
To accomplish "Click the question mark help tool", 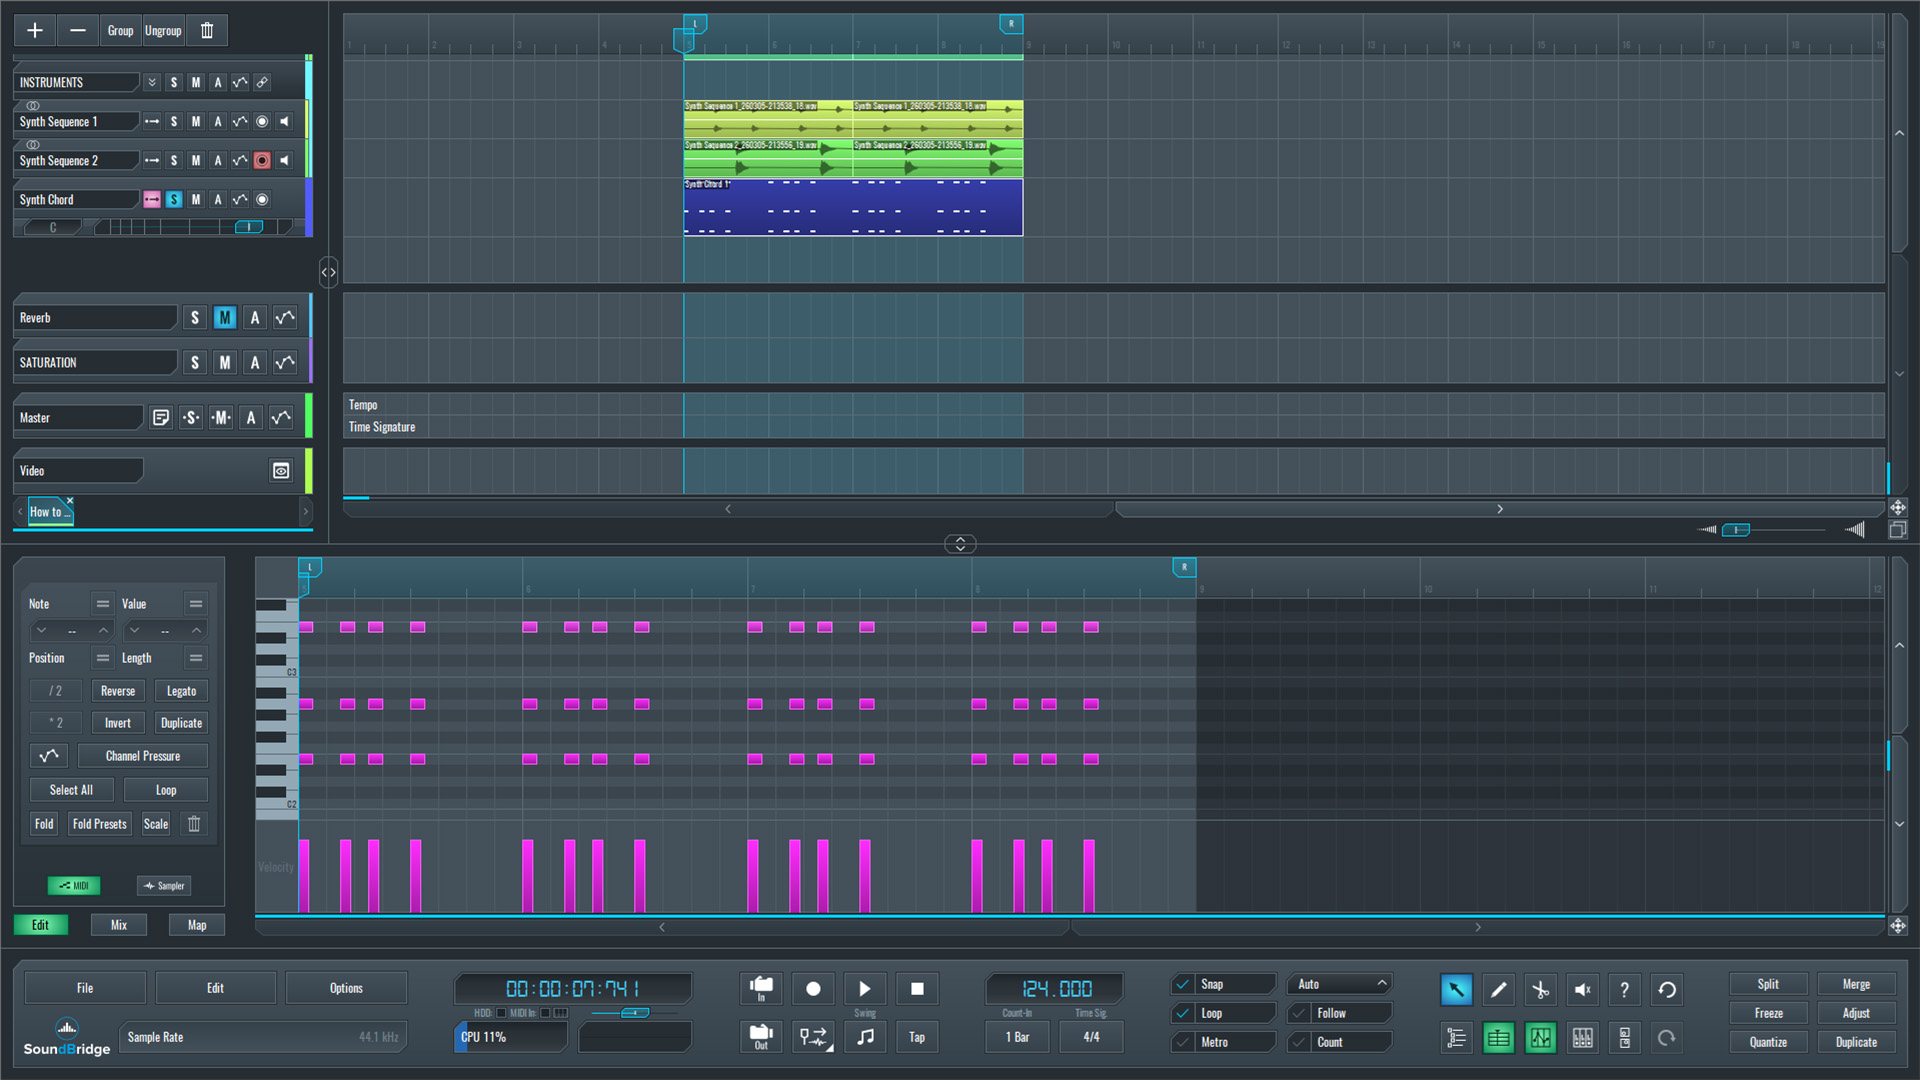I will (1624, 990).
